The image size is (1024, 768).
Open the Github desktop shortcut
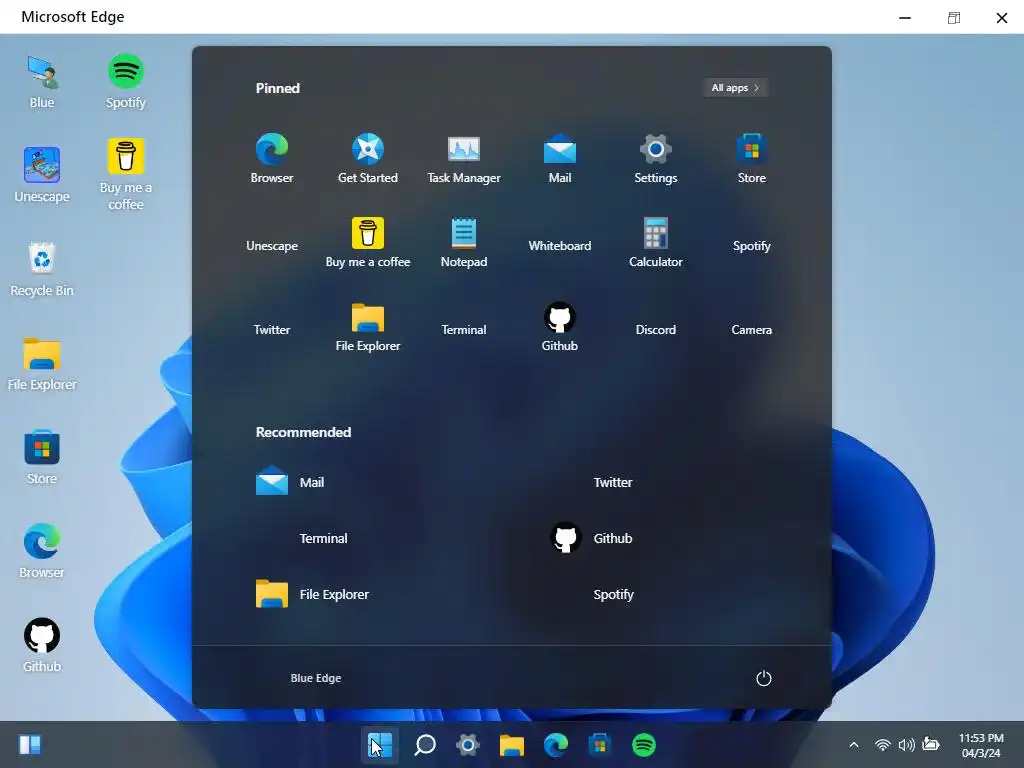point(42,645)
